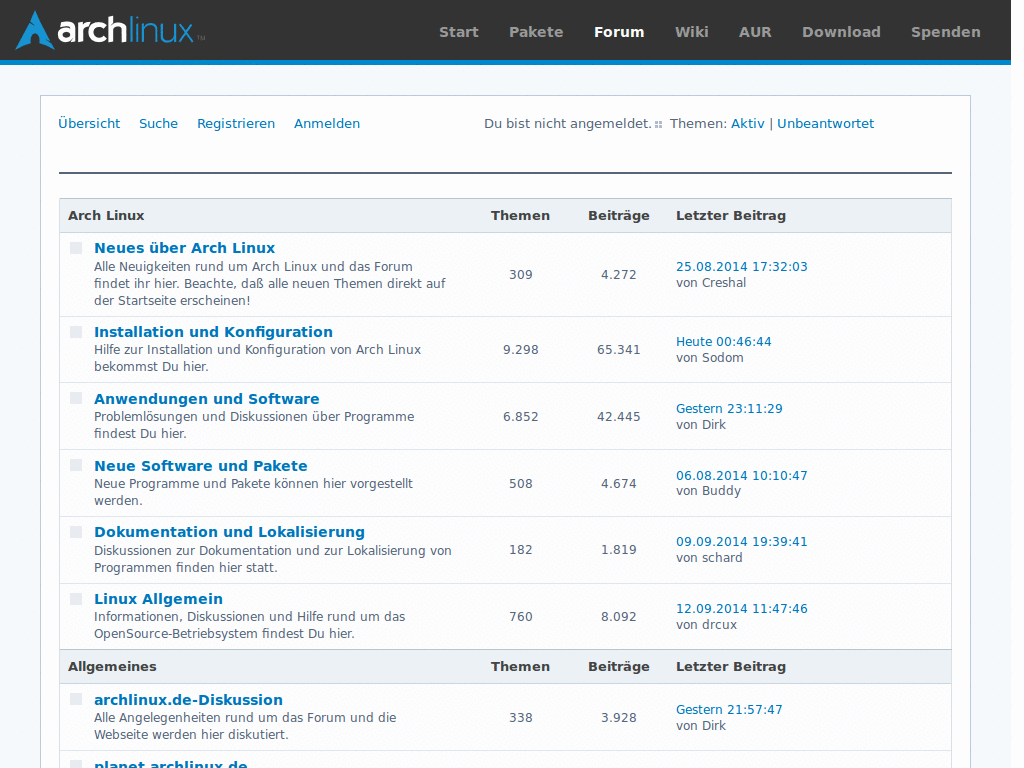Click the Anmelden login link
The width and height of the screenshot is (1024, 768).
[x=327, y=123]
